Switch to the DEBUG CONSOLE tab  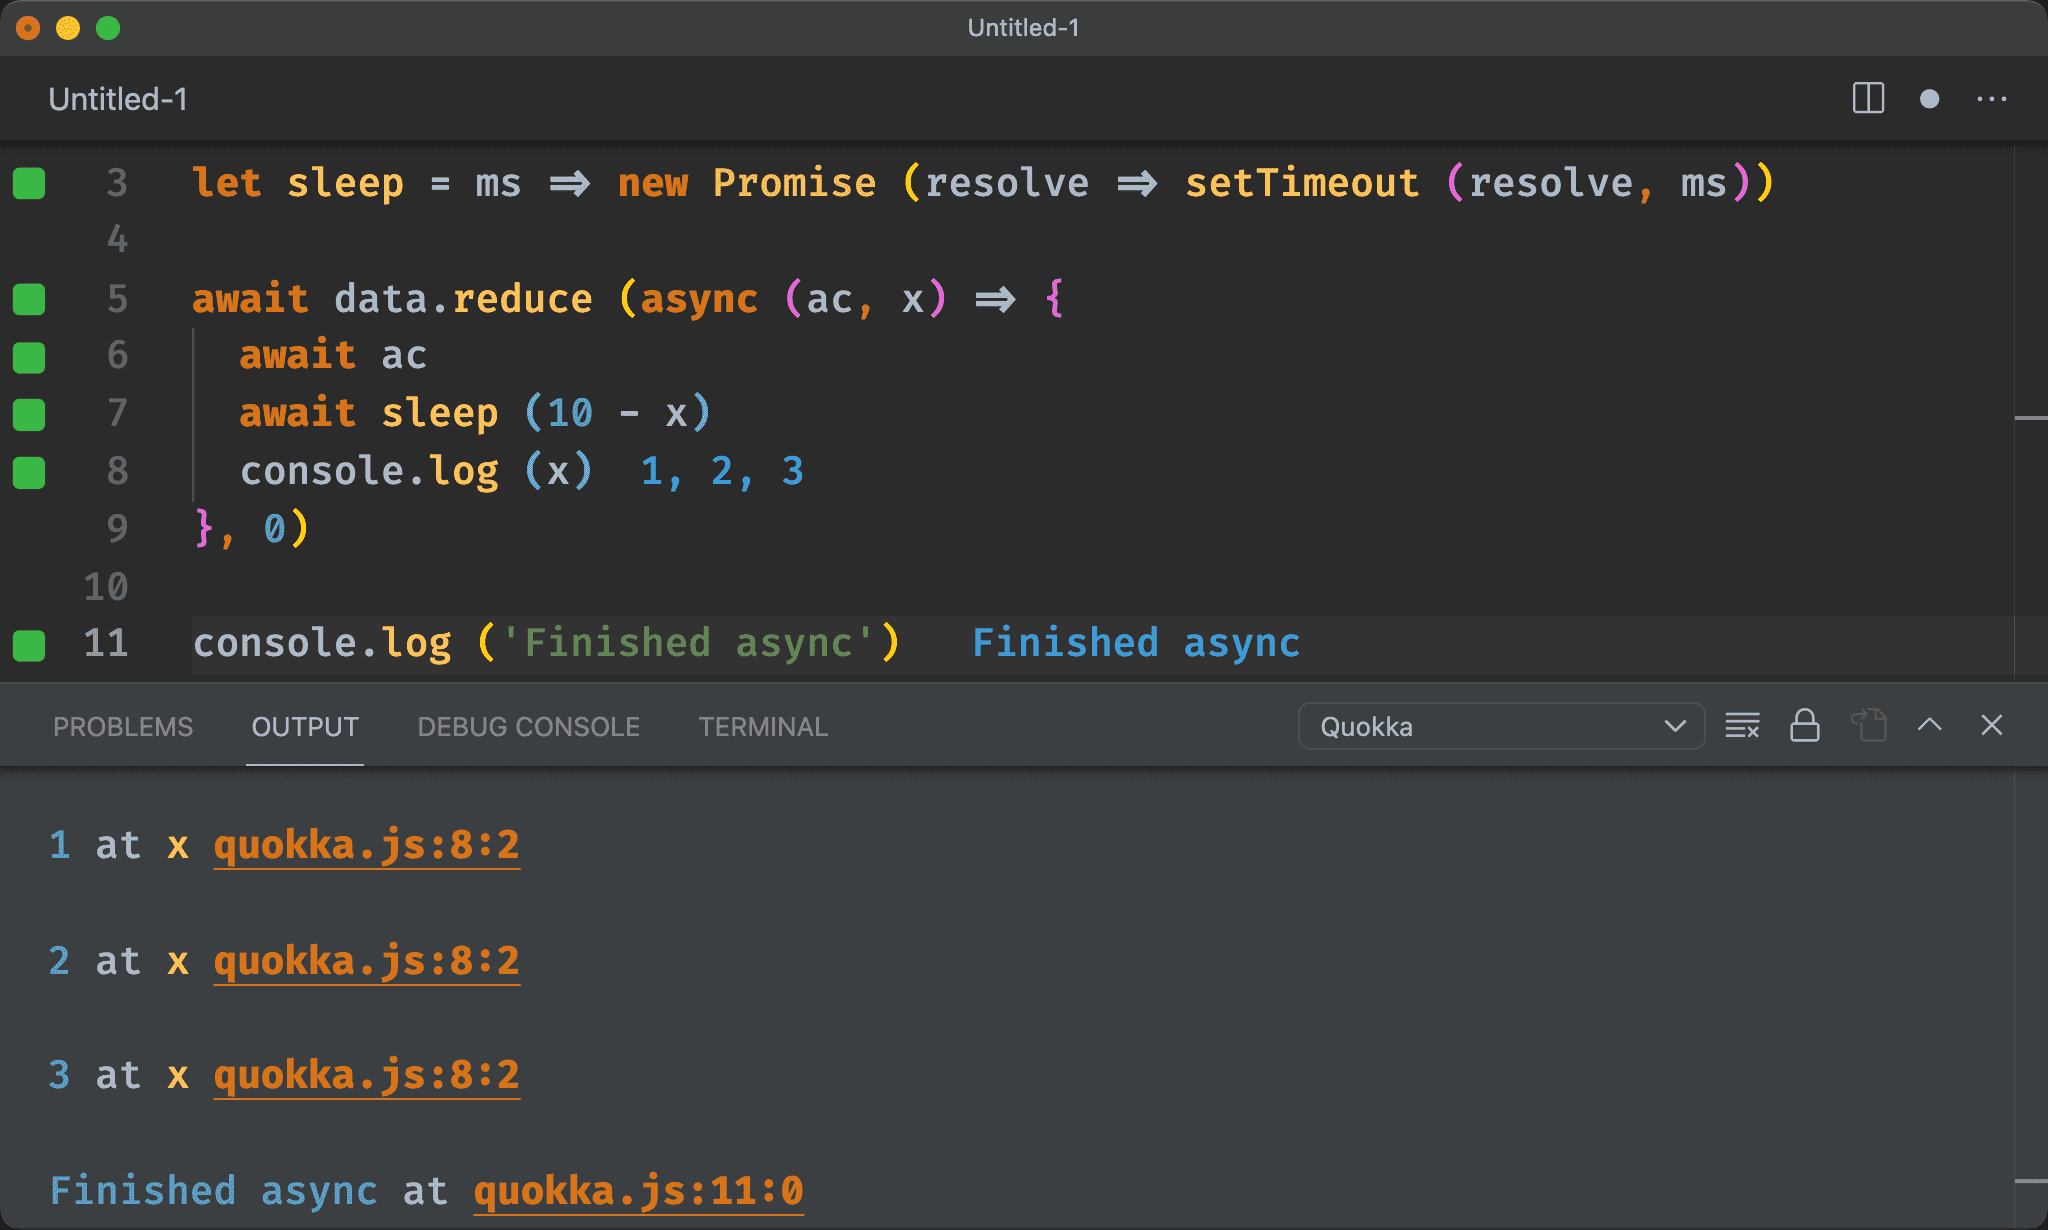[528, 727]
